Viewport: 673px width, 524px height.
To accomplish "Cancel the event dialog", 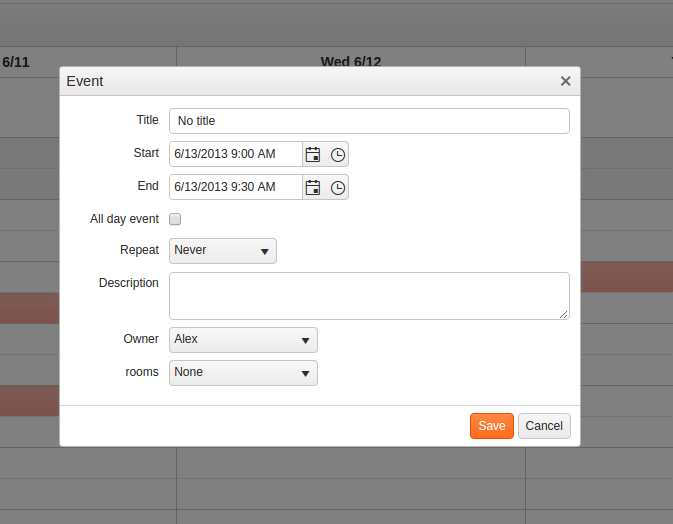I will click(x=544, y=426).
